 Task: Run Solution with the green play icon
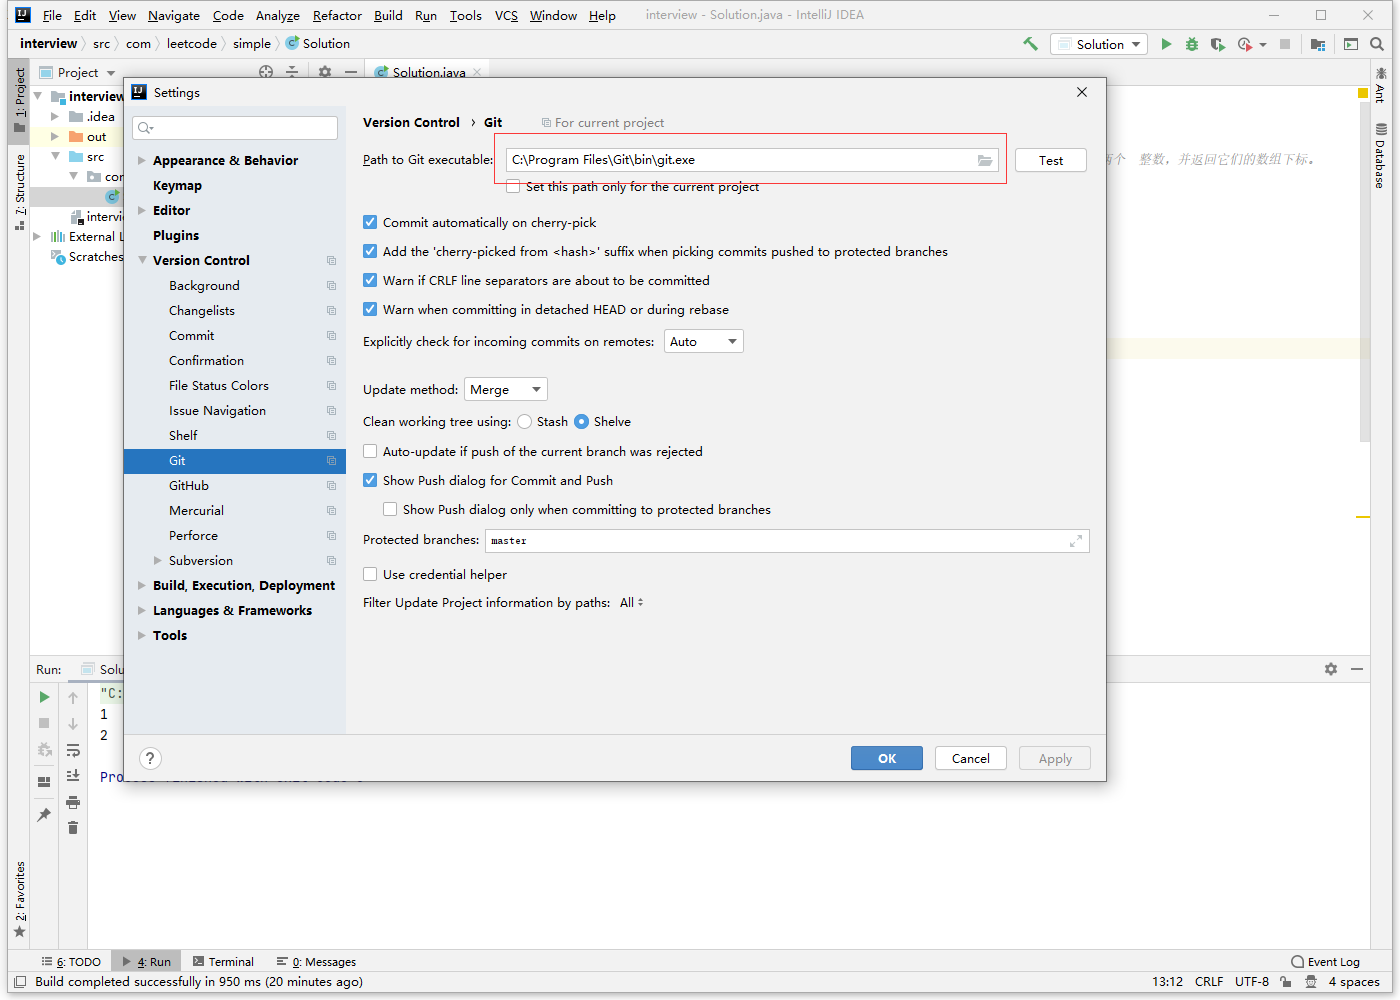pyautogui.click(x=1166, y=44)
